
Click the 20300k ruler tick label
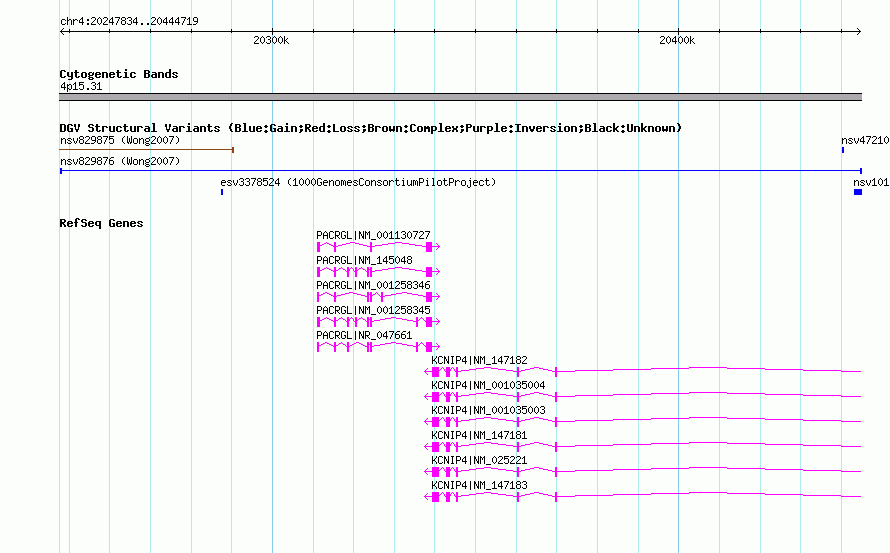click(271, 40)
